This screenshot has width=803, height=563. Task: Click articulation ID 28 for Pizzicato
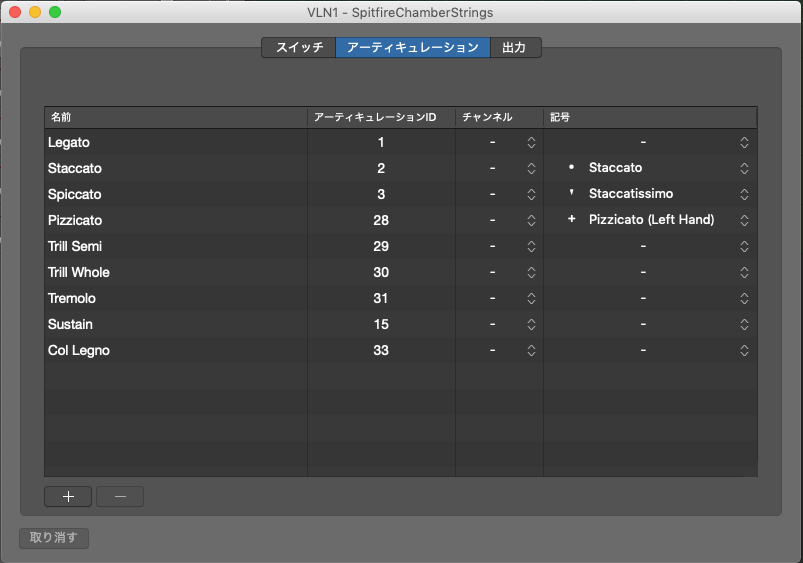tap(381, 220)
